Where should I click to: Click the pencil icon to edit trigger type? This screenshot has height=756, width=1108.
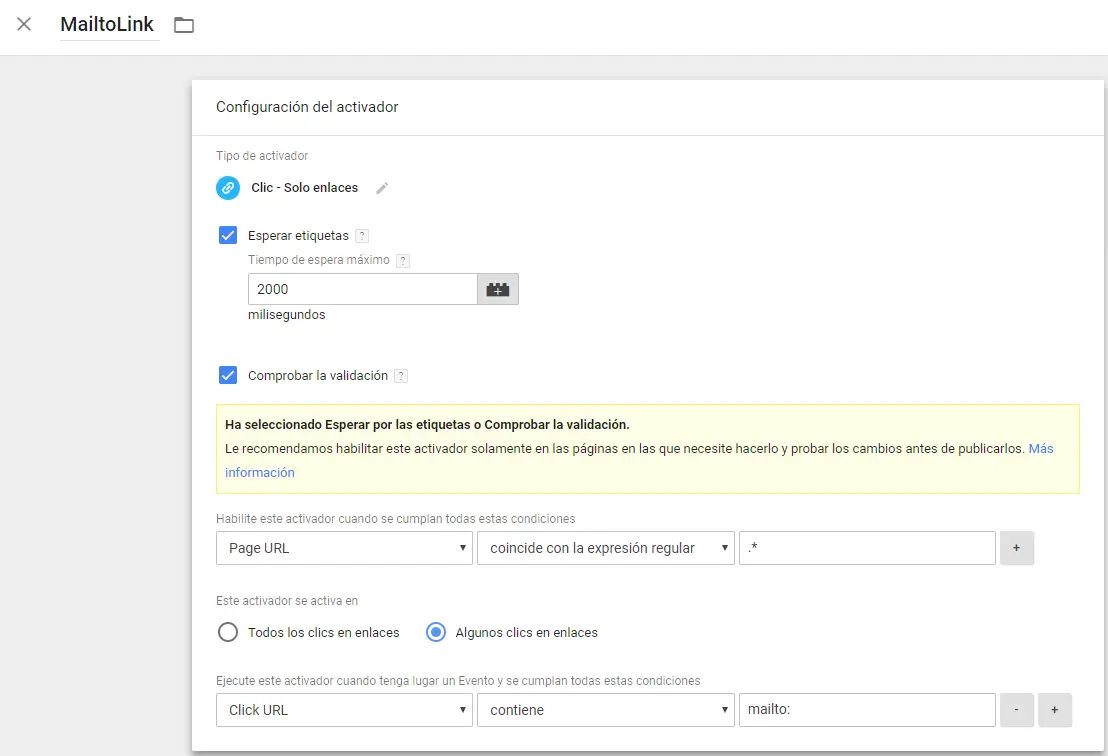[382, 188]
